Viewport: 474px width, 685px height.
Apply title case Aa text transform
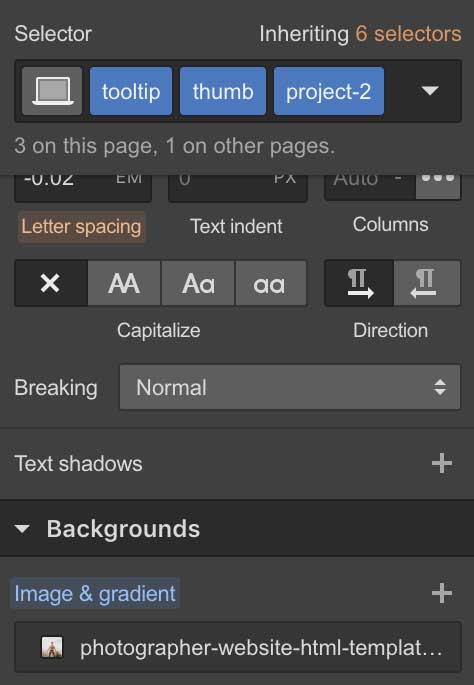click(198, 283)
